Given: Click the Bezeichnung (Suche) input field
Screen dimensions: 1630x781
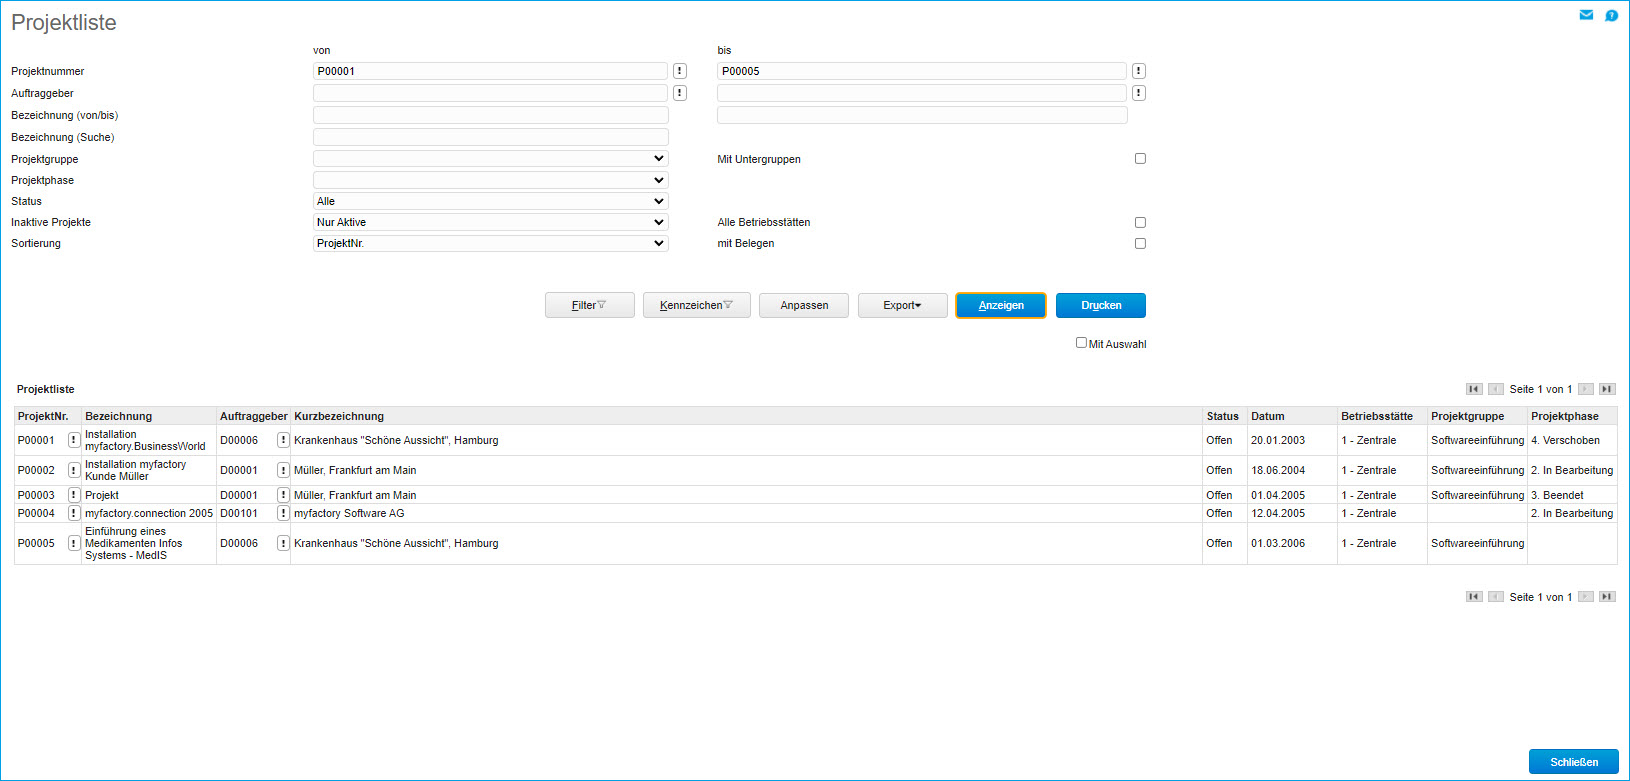Looking at the screenshot, I should click(490, 137).
